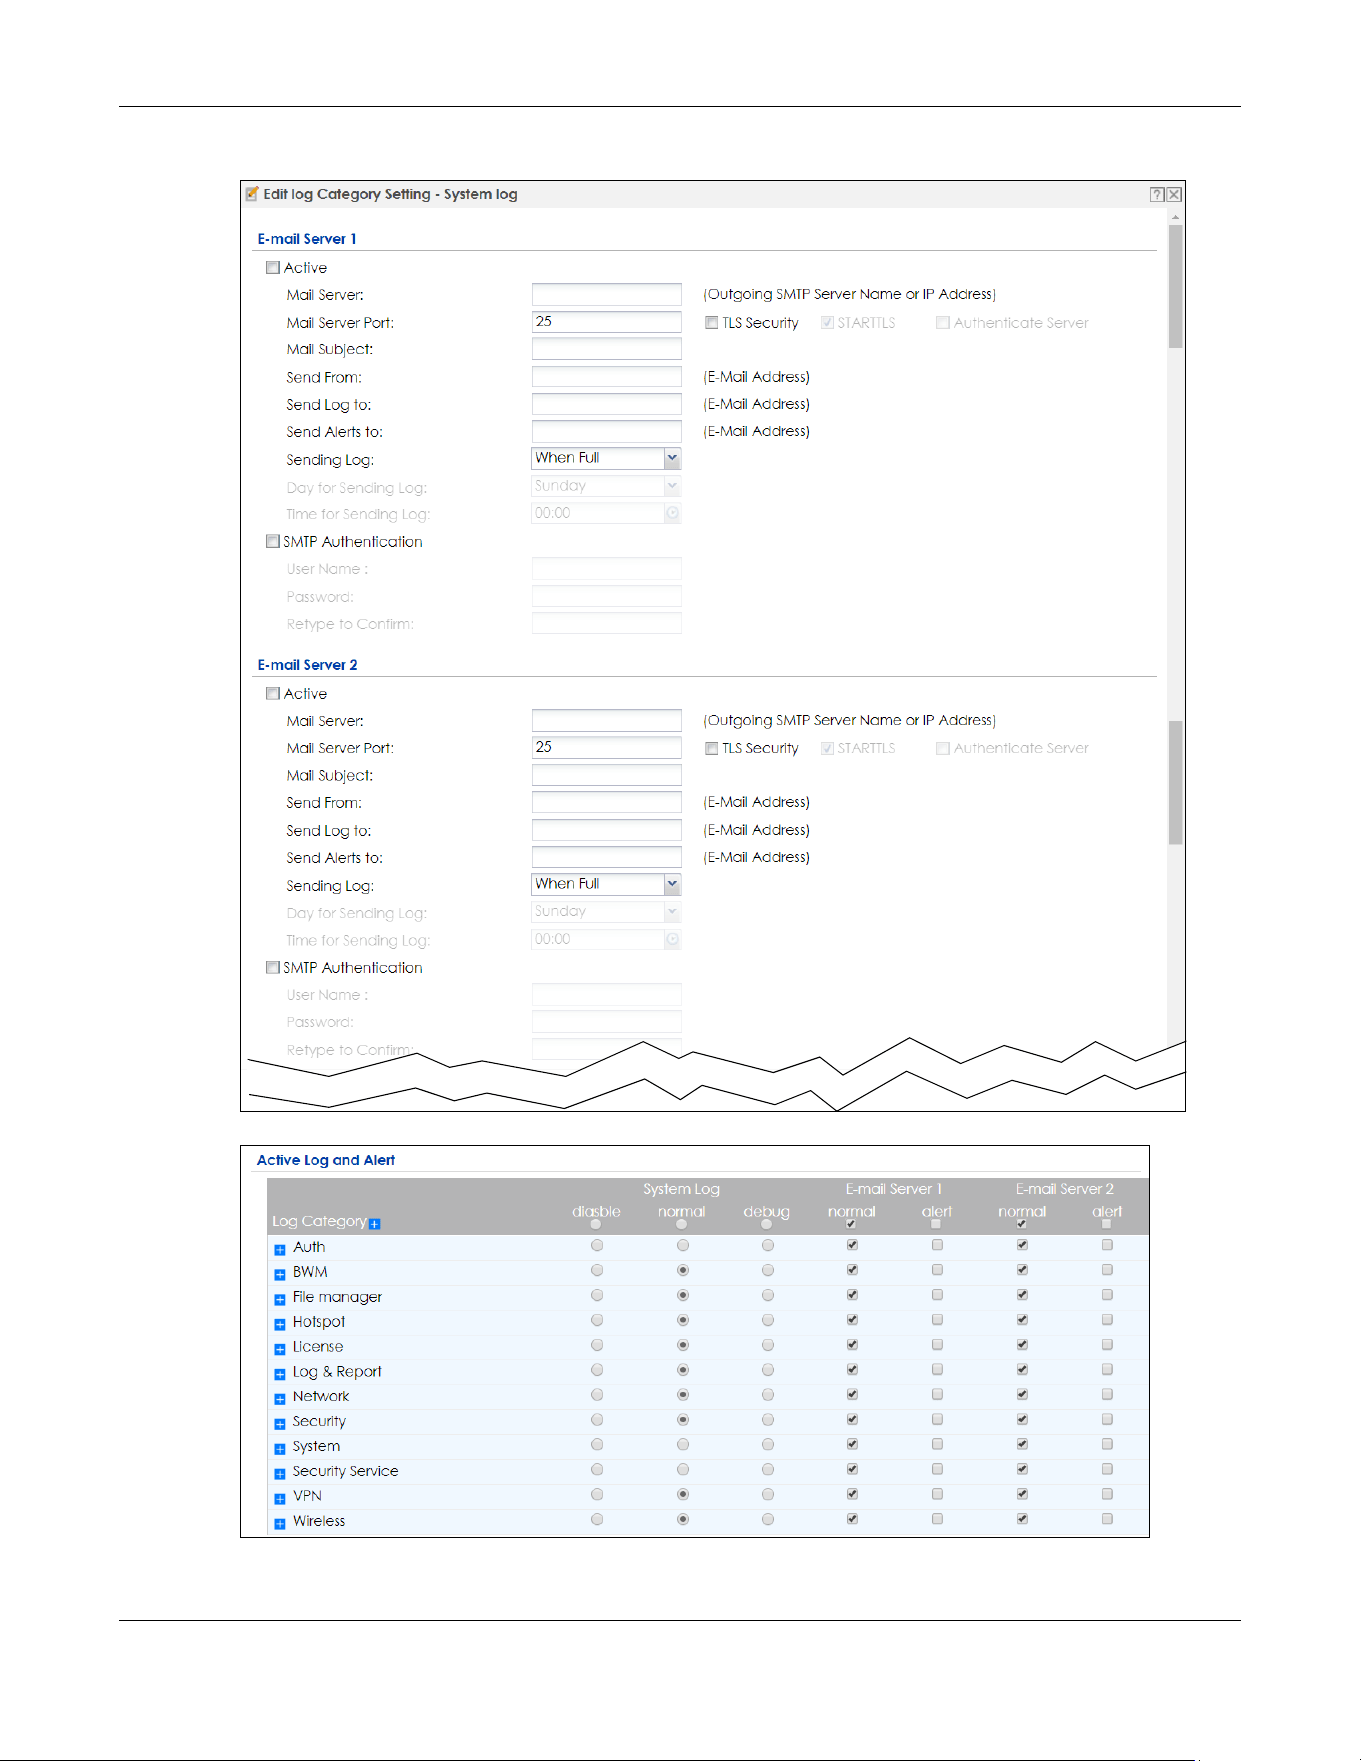Enable SMTP Authentication for E-mail Server 1
The image size is (1361, 1761).
pyautogui.click(x=272, y=541)
